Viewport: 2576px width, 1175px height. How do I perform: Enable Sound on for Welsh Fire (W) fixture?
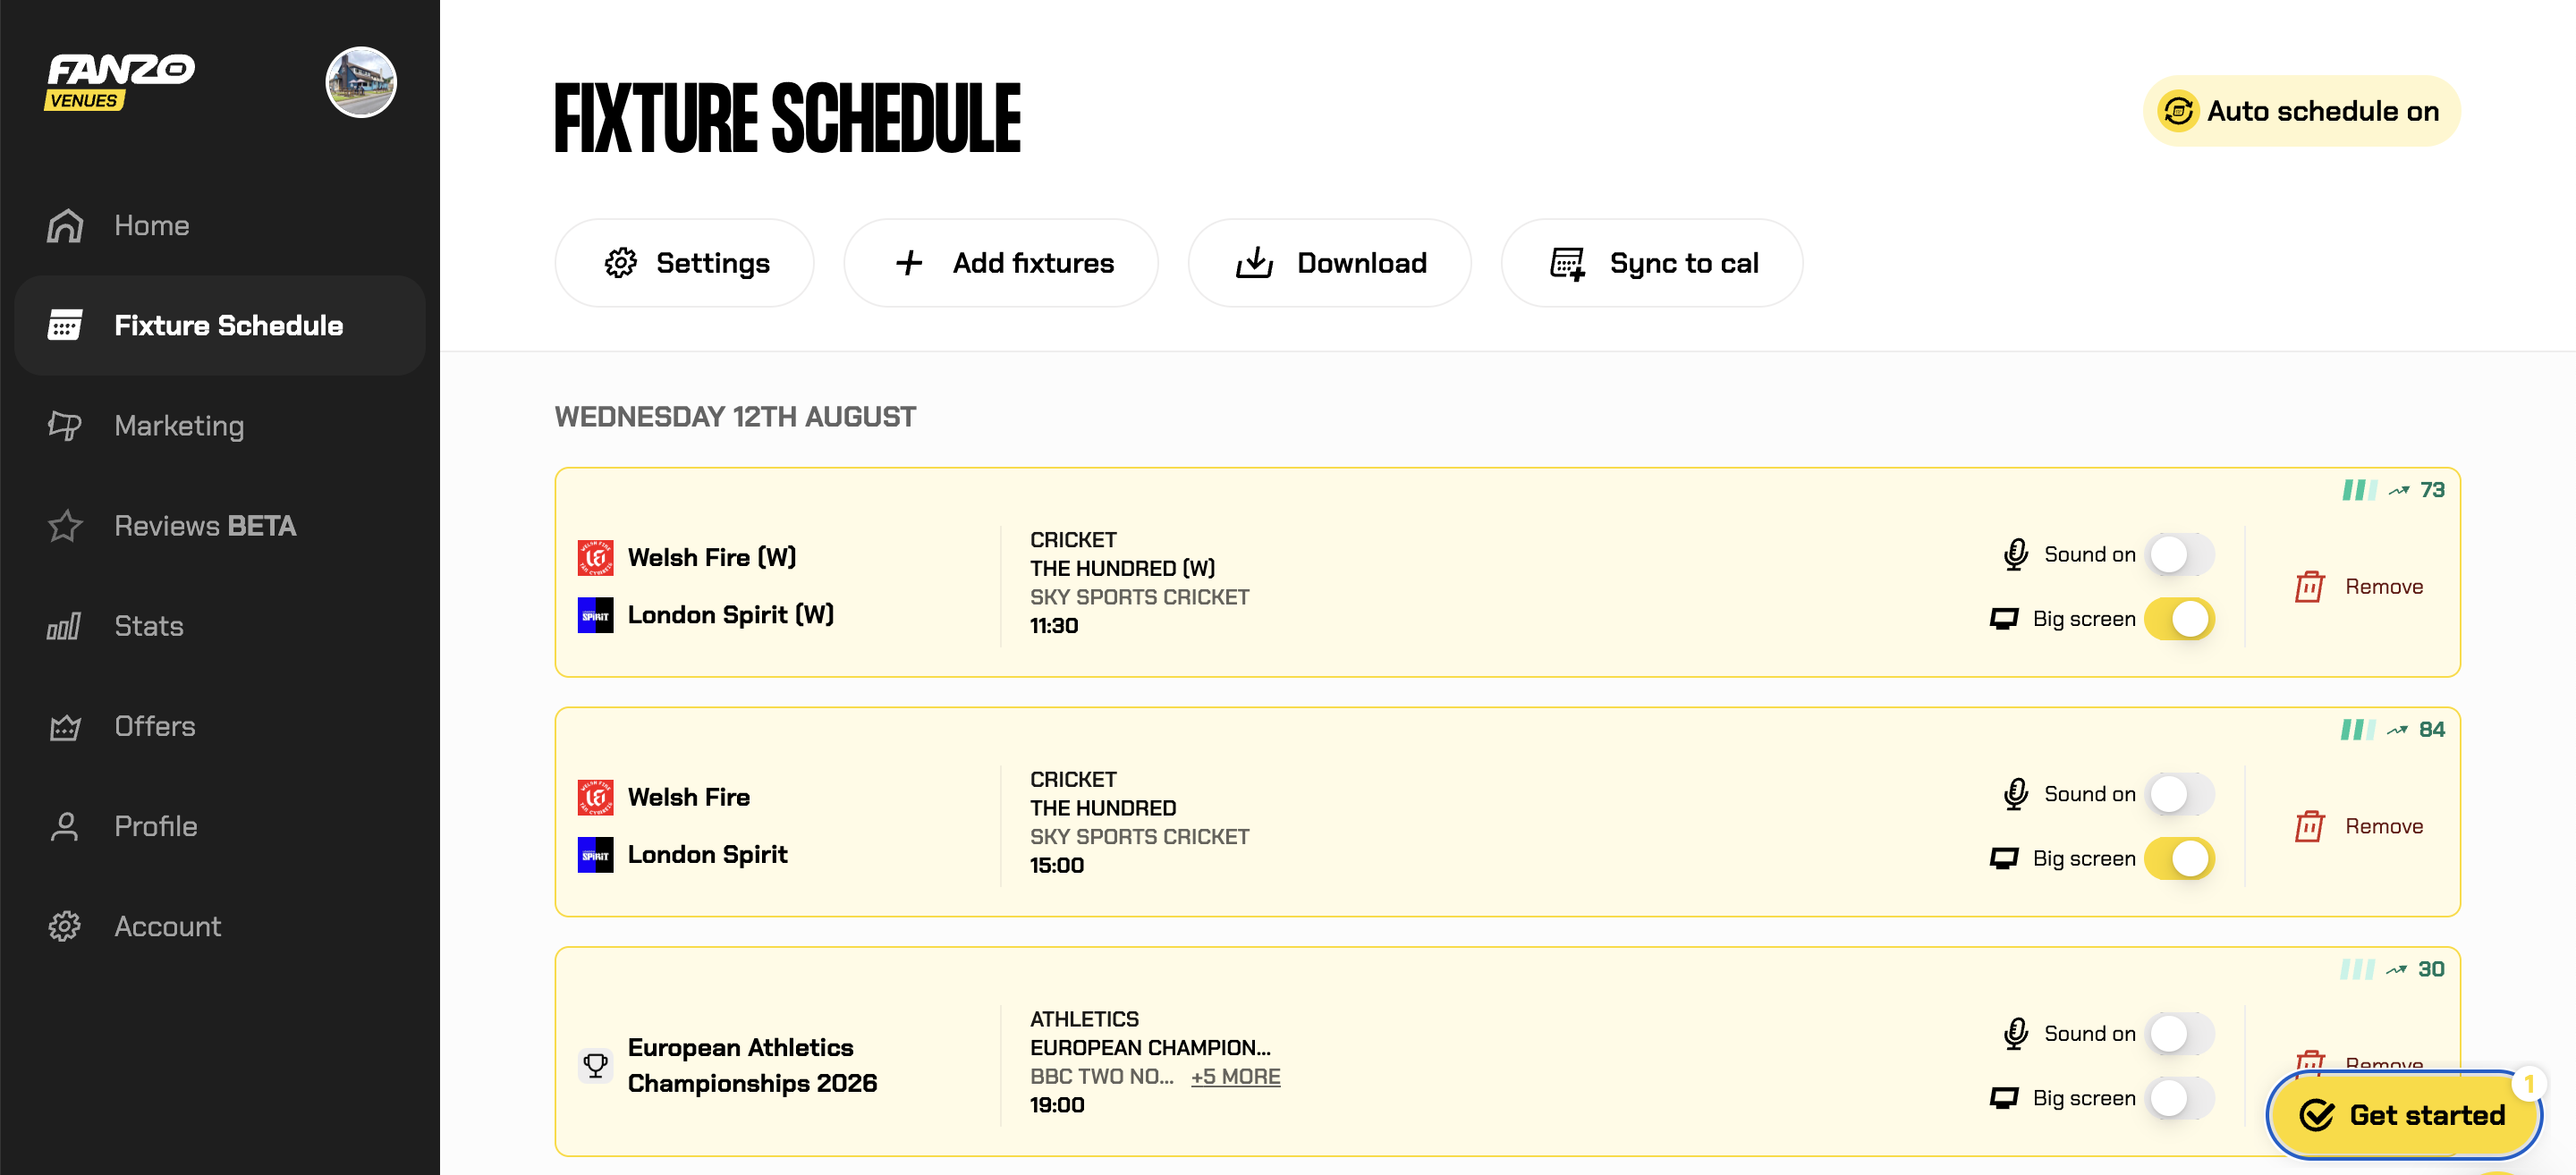2180,554
